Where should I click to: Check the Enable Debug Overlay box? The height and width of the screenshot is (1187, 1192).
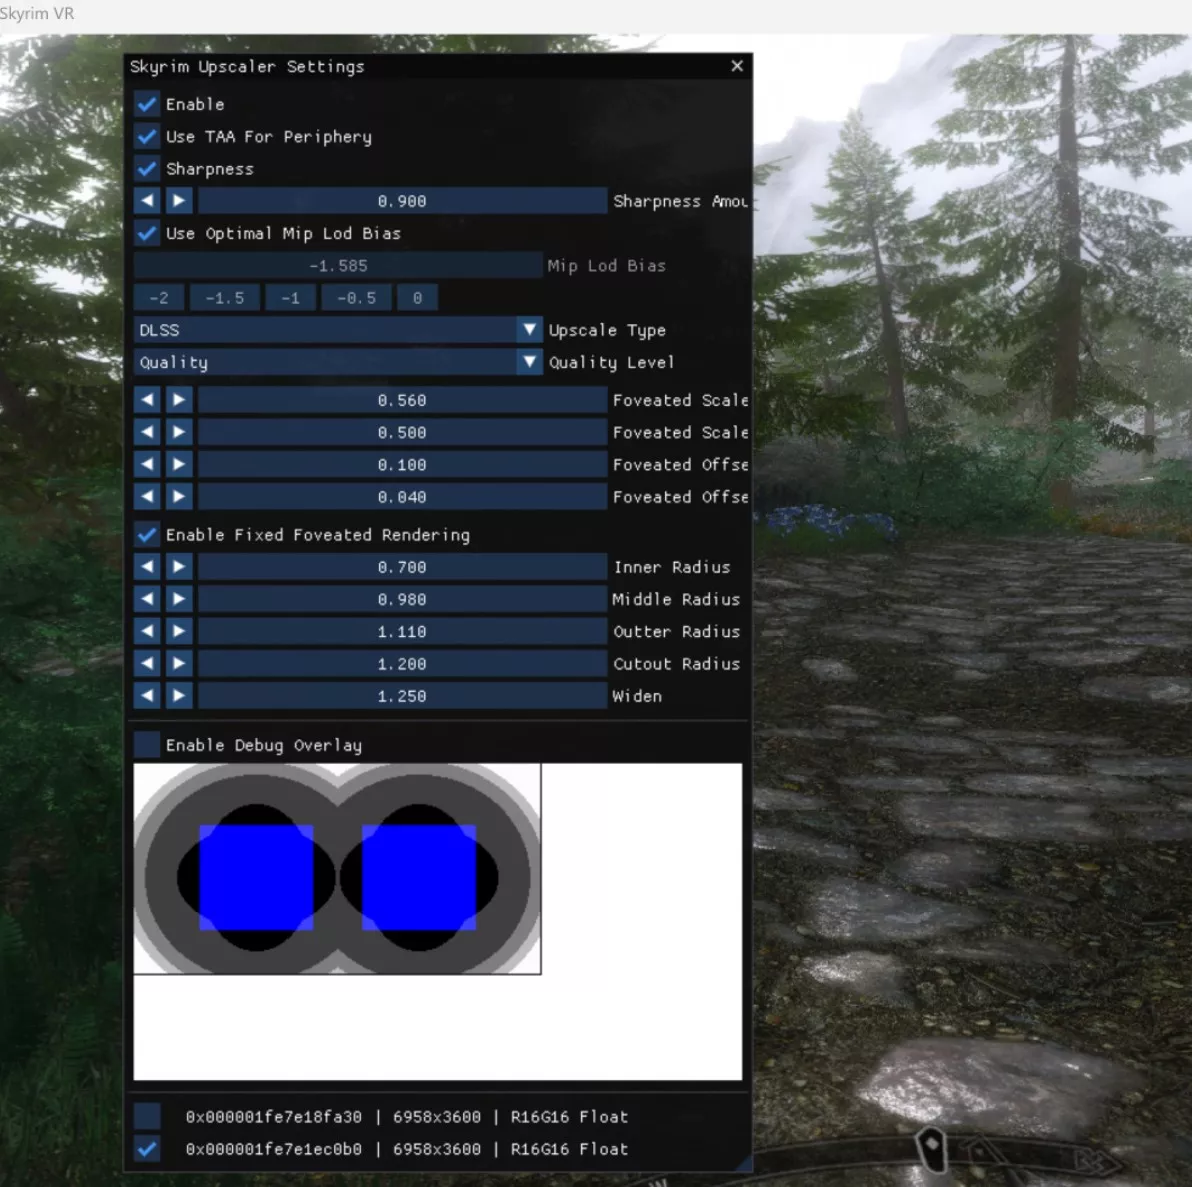(147, 745)
